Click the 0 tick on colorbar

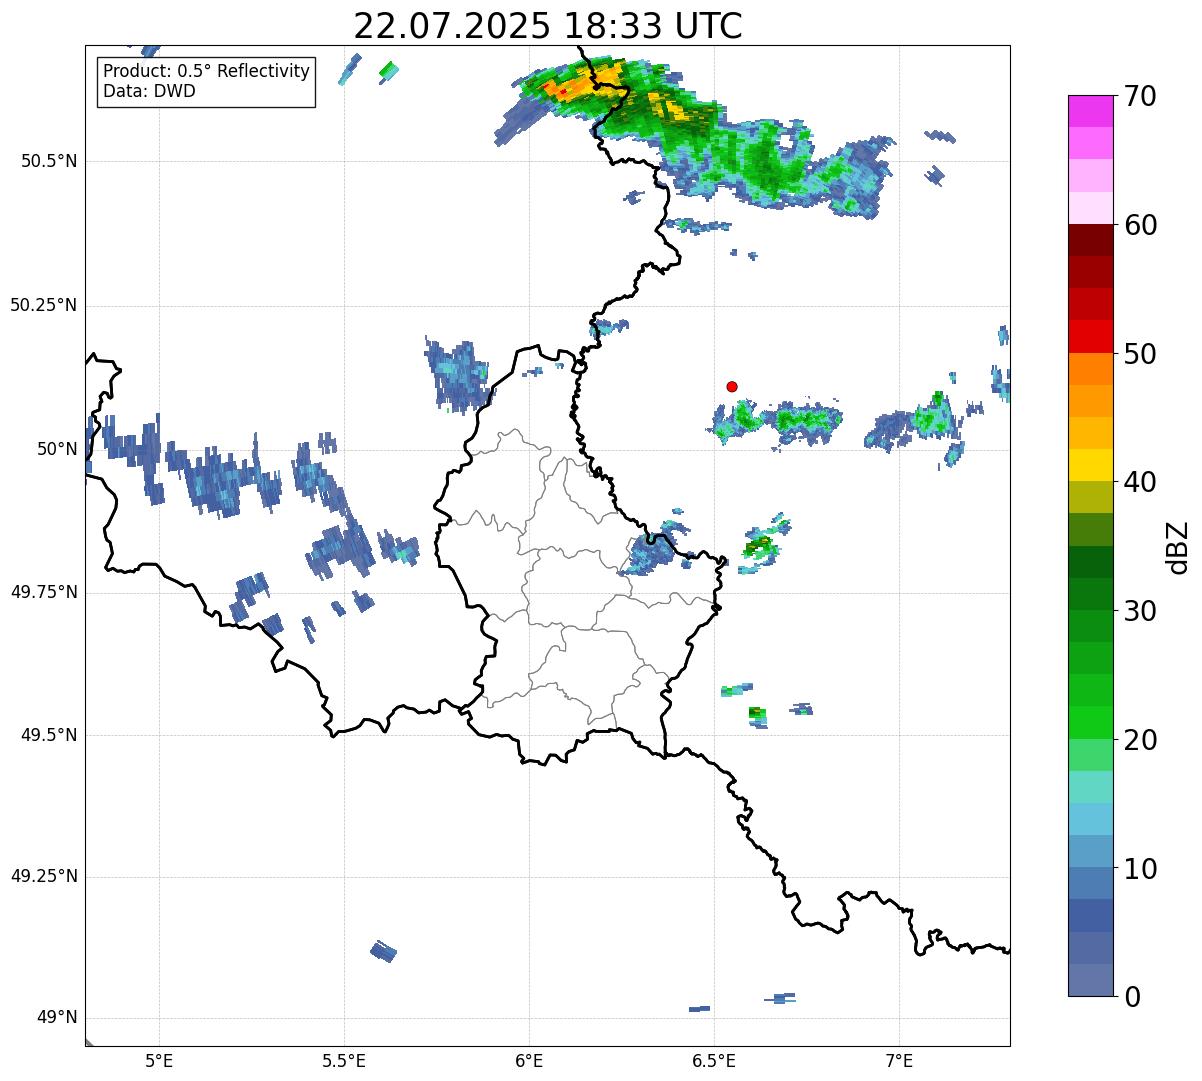click(1133, 997)
